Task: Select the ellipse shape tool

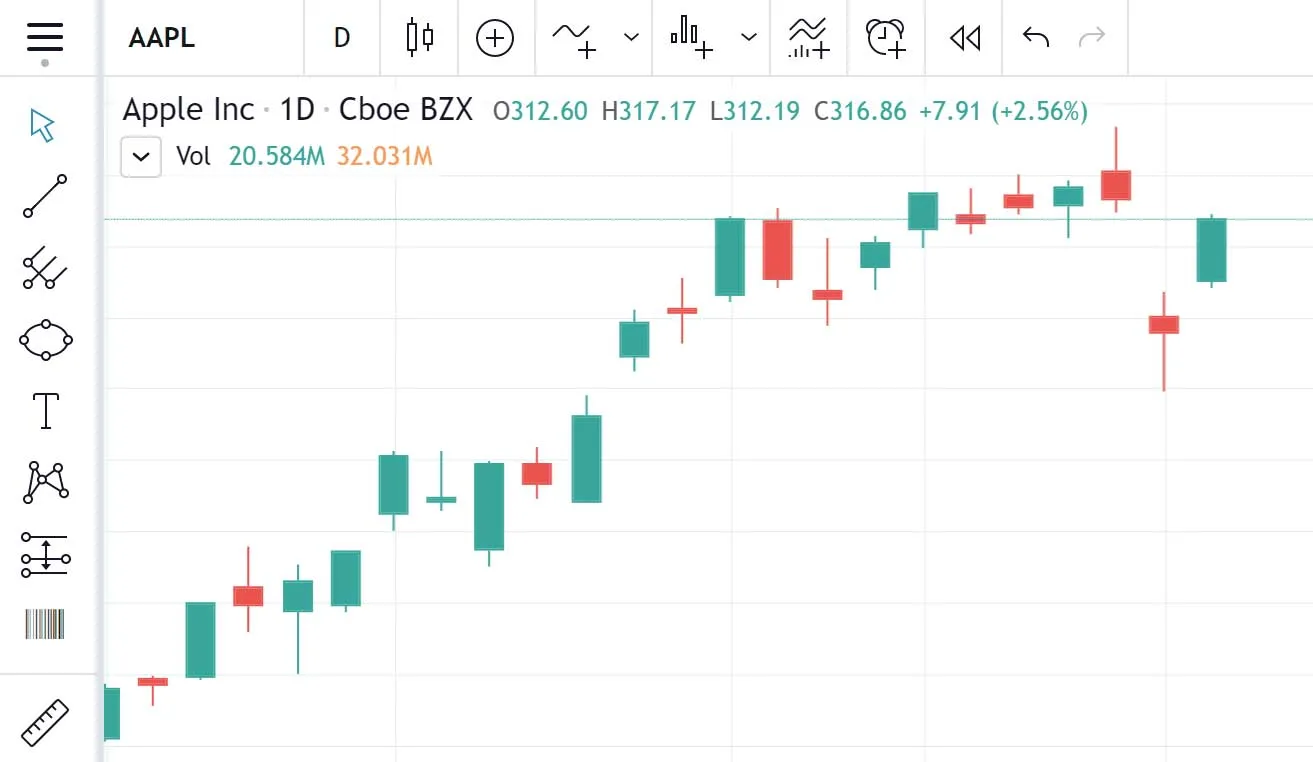Action: tap(45, 340)
